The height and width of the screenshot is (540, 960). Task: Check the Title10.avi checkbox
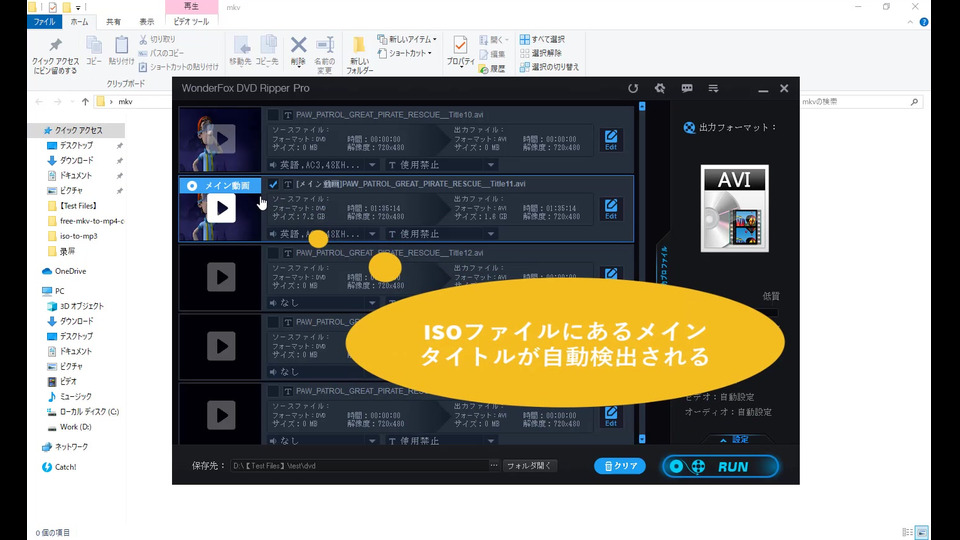(273, 115)
